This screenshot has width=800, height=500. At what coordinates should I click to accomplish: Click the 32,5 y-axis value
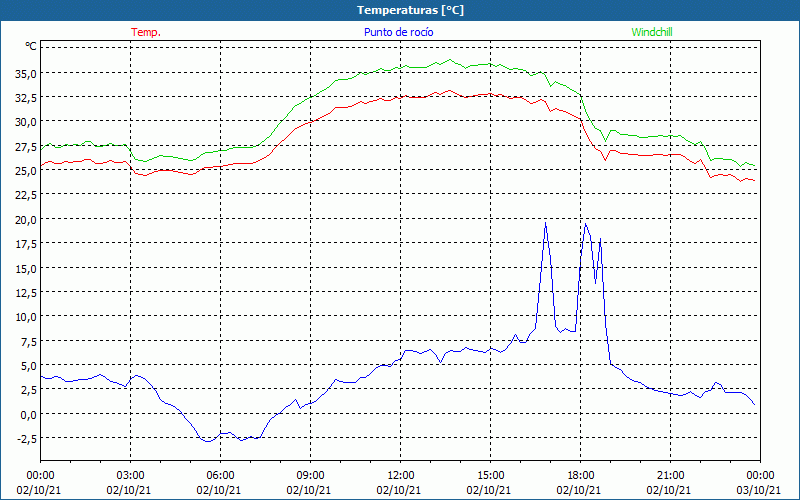tap(26, 98)
